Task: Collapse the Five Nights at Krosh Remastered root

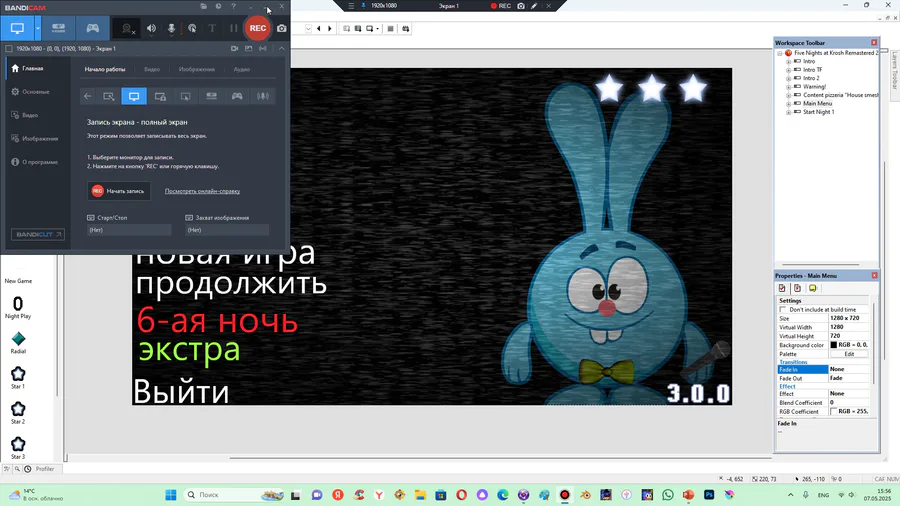Action: coord(780,53)
